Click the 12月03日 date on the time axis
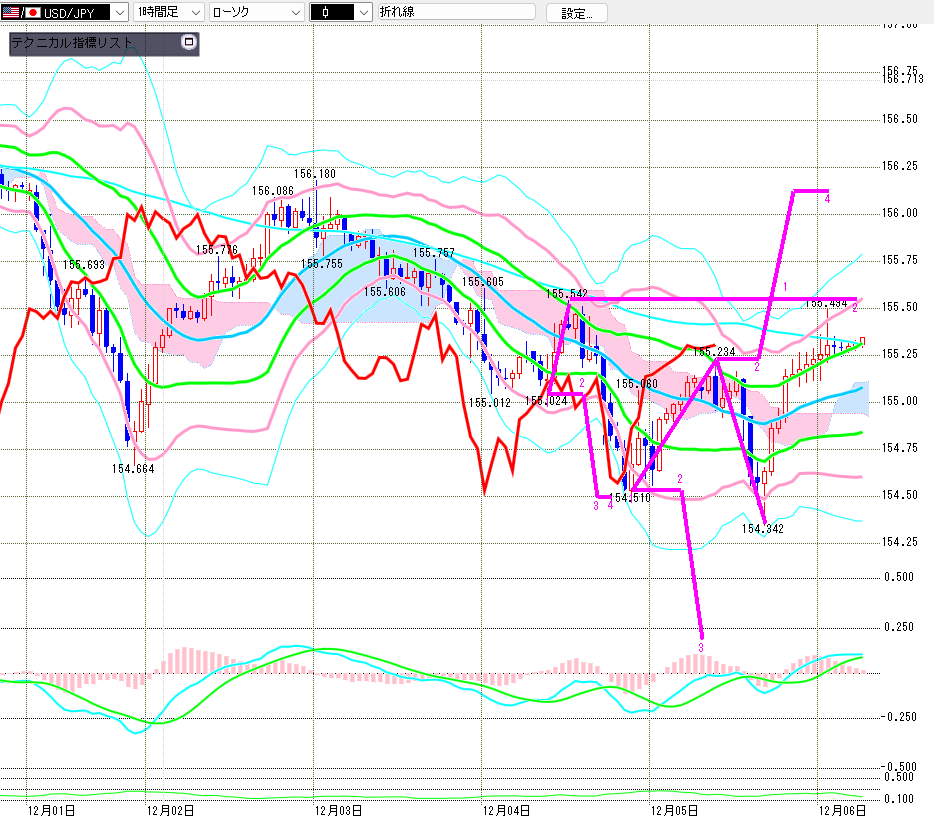934x821 pixels. [x=337, y=810]
